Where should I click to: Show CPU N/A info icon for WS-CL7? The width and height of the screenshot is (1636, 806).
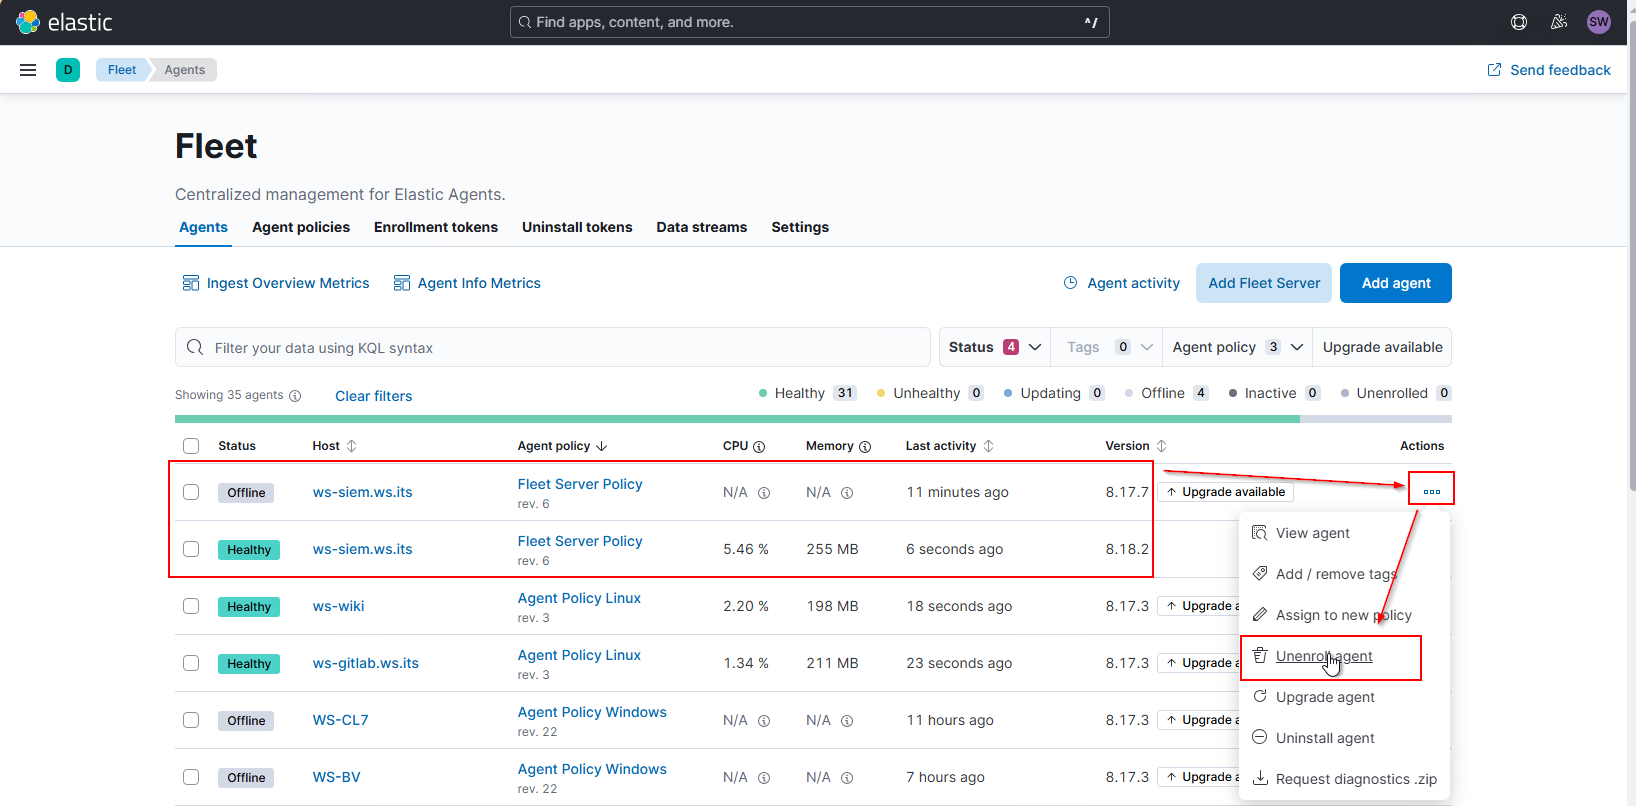click(764, 721)
